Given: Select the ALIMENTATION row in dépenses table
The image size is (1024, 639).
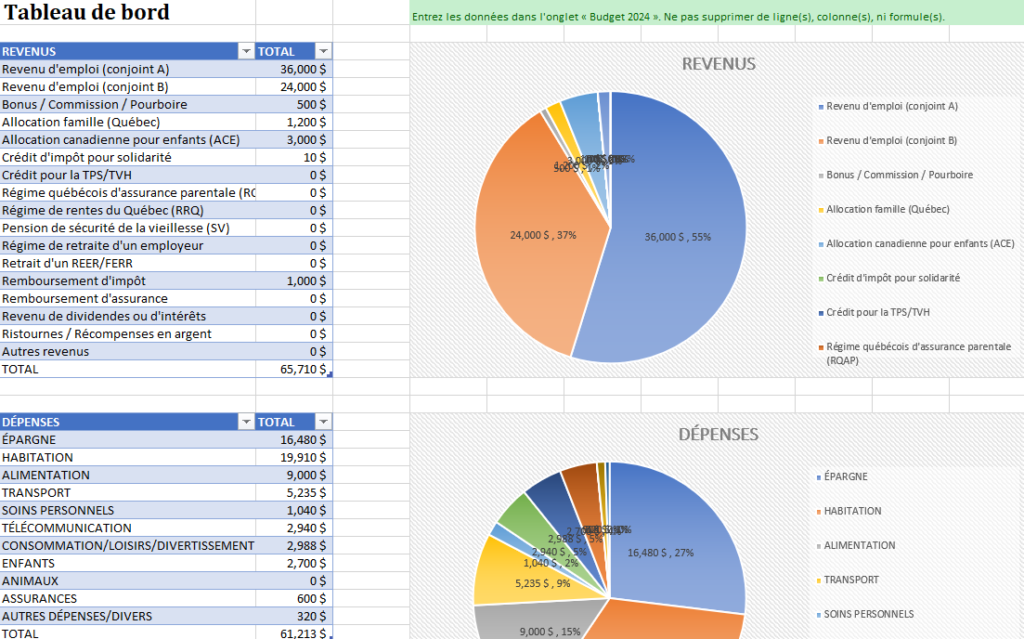Looking at the screenshot, I should (128, 475).
